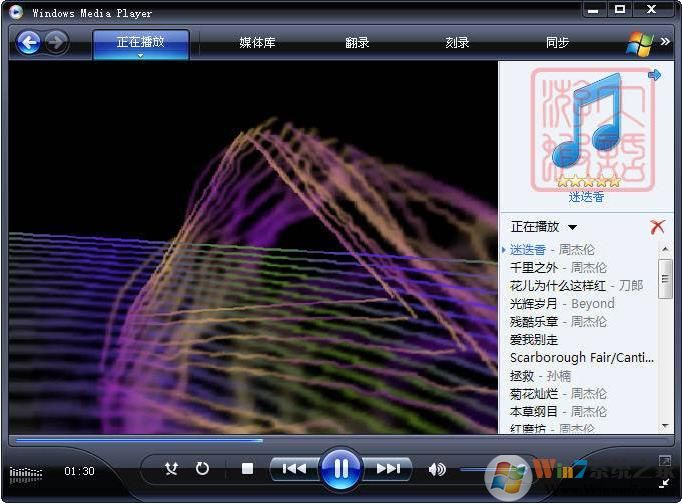682x504 pixels.
Task: Select Scarborough Fair/Canti... track
Action: pyautogui.click(x=582, y=357)
